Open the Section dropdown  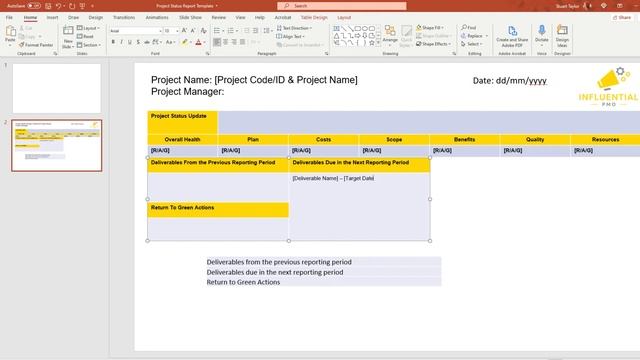point(89,45)
